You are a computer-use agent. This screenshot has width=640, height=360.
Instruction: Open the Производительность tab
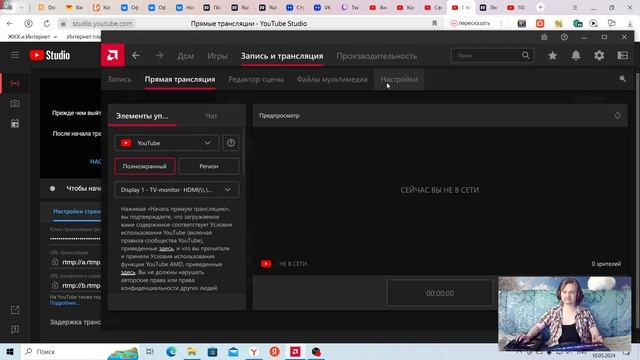point(377,56)
